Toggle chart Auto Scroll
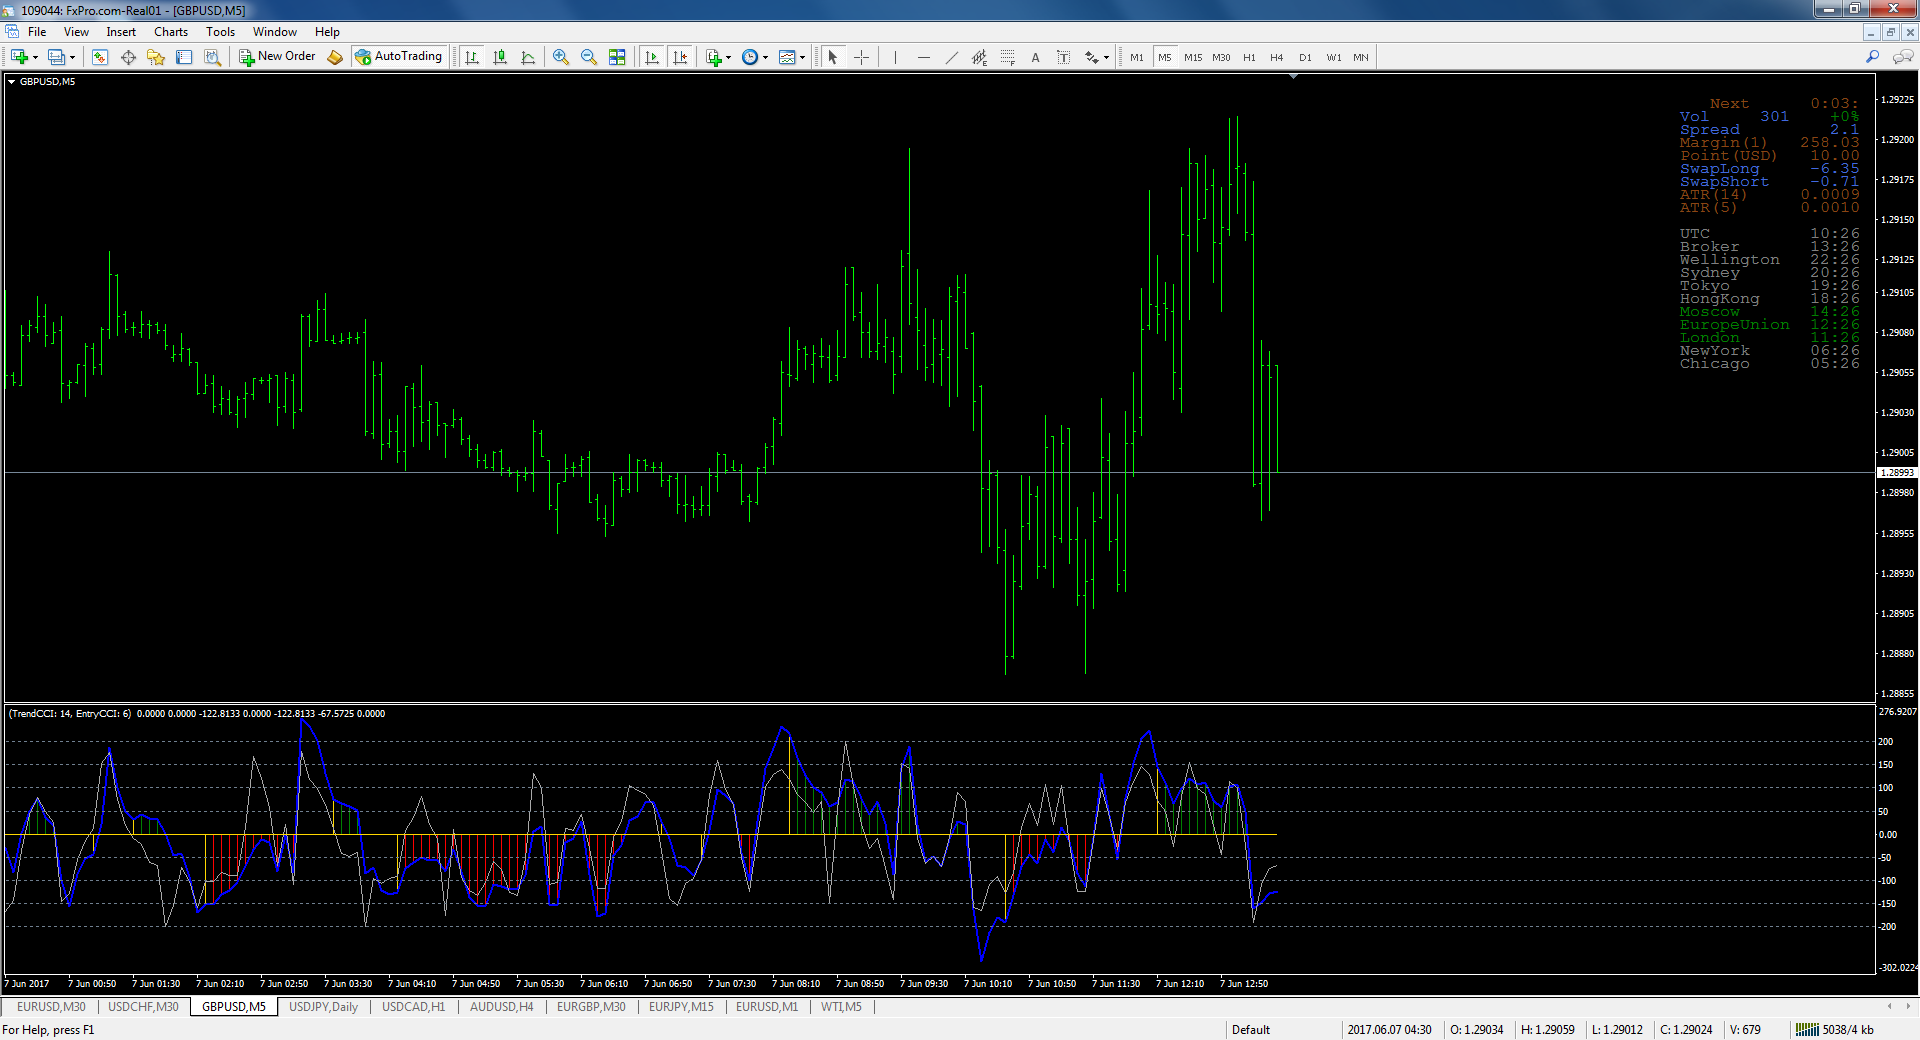This screenshot has height=1040, width=1920. point(652,57)
